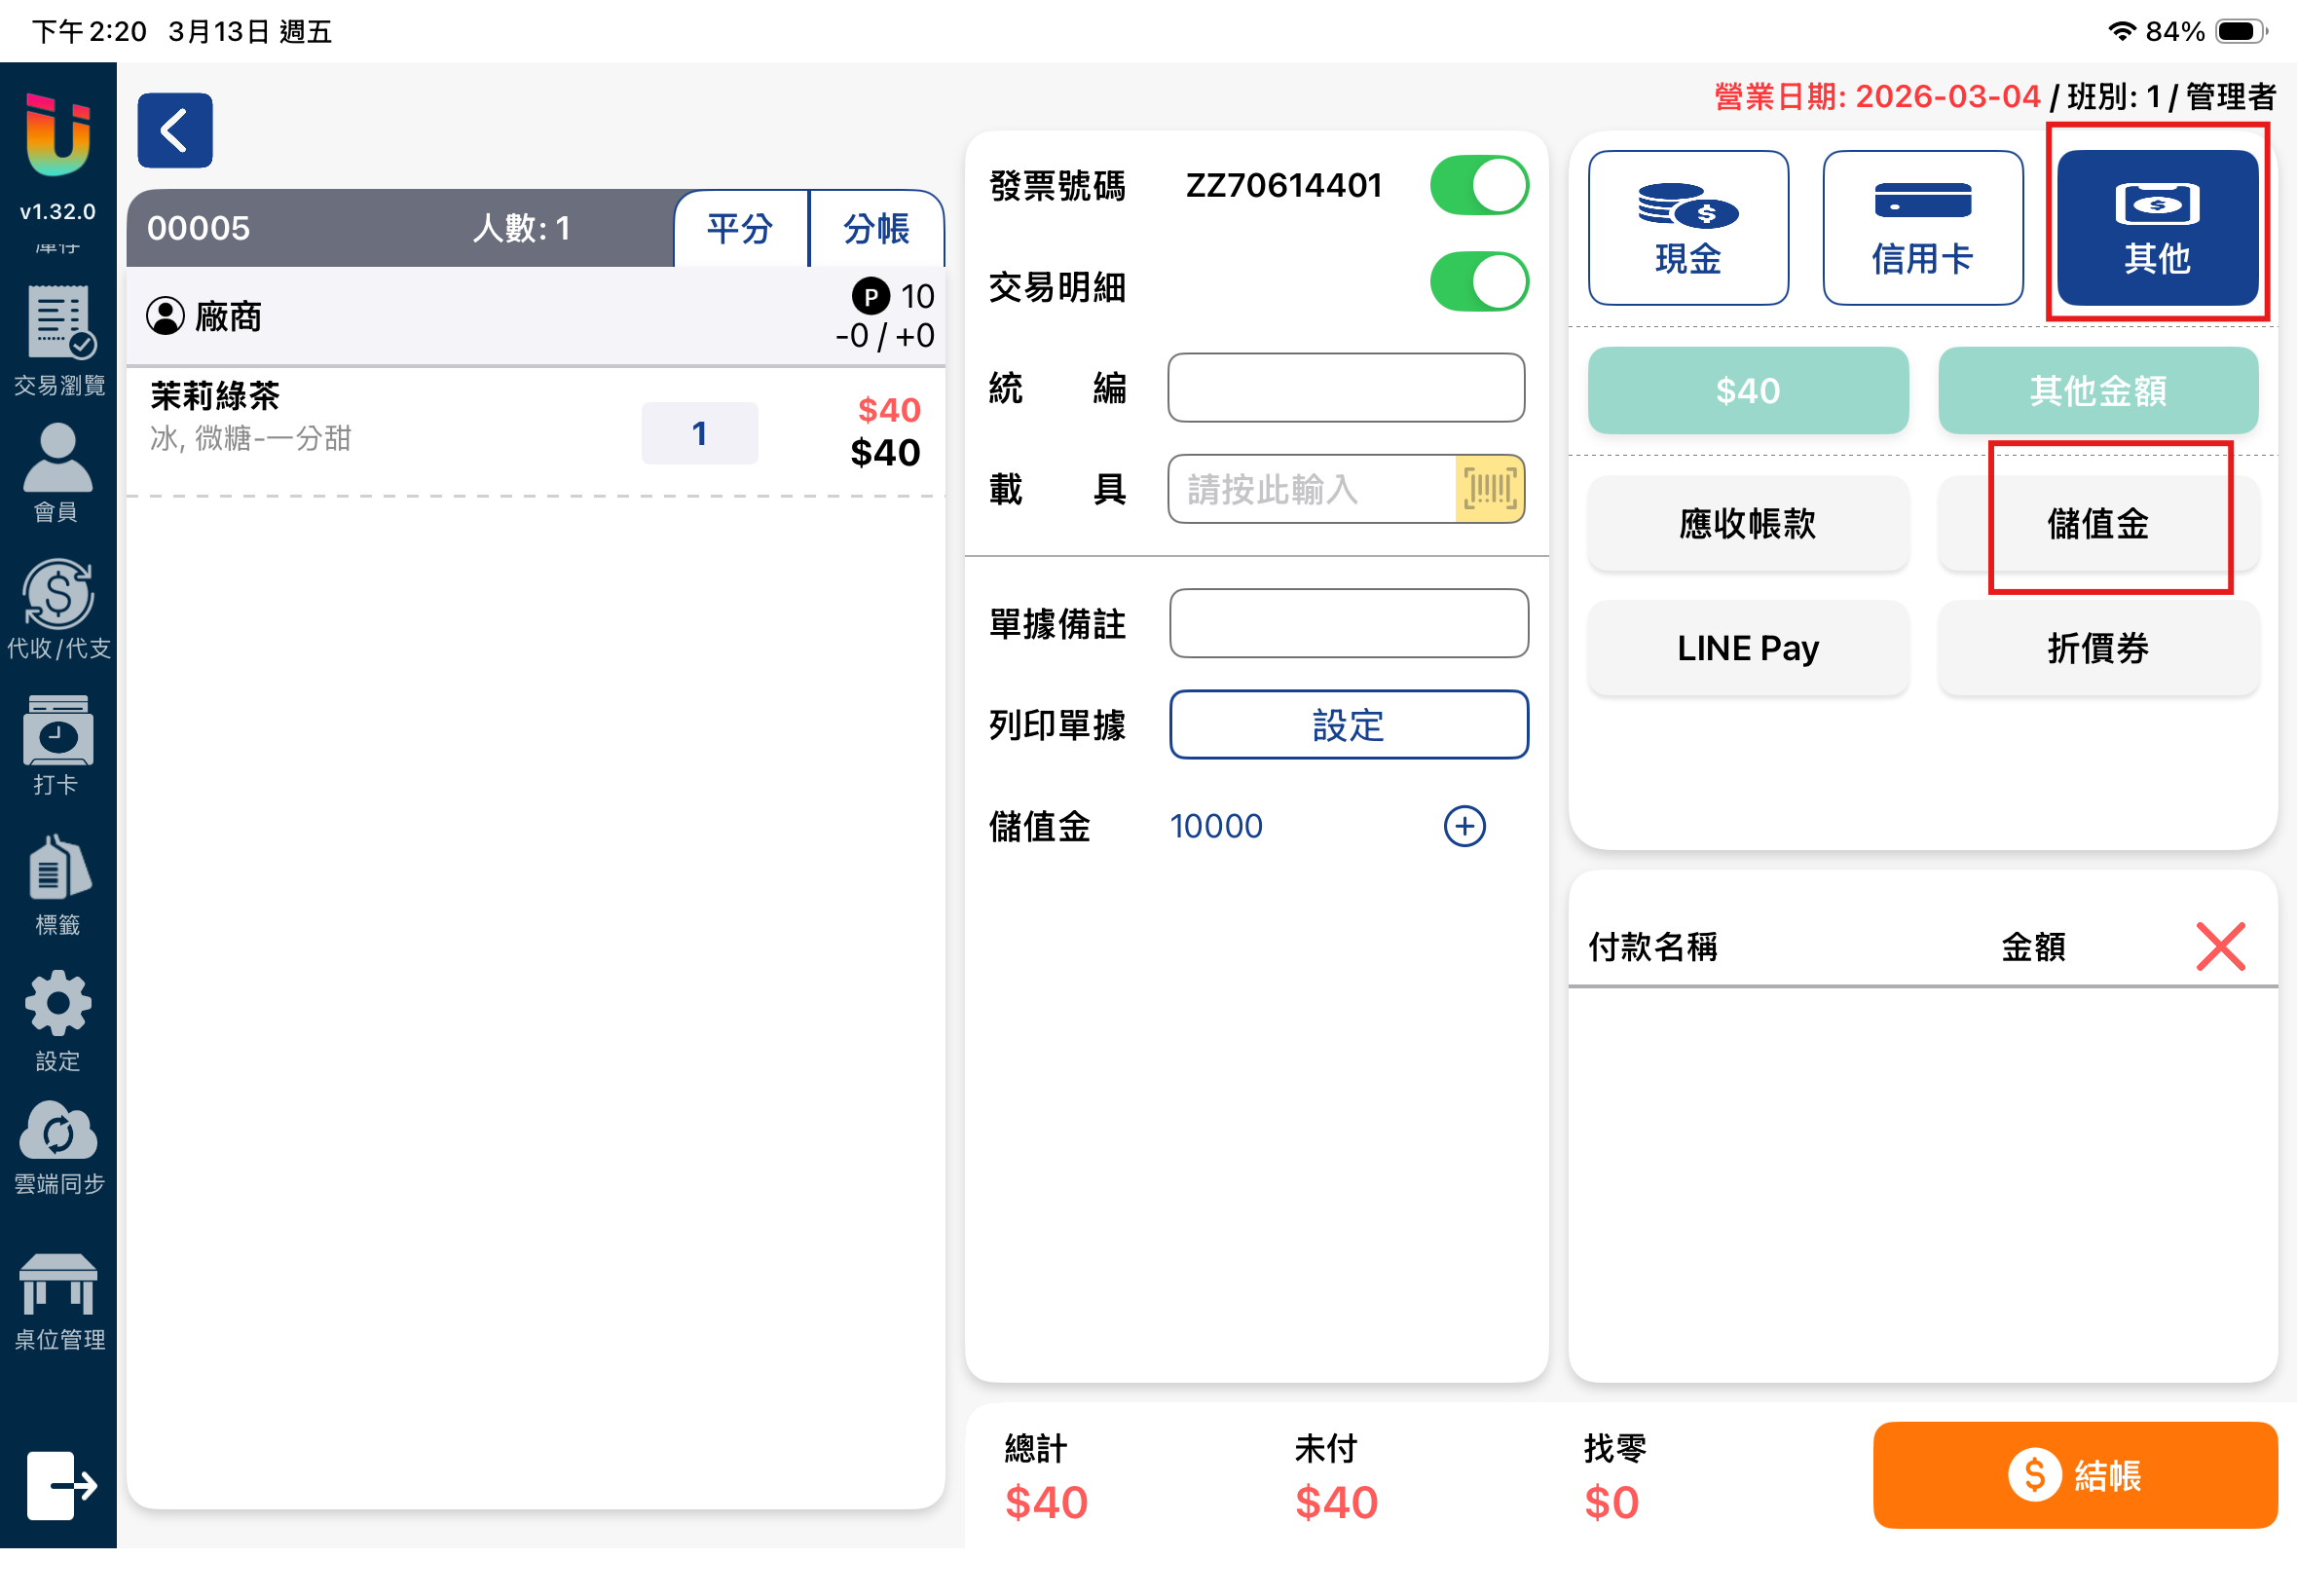
Task: Switch to the 平分 tab
Action: 740,228
